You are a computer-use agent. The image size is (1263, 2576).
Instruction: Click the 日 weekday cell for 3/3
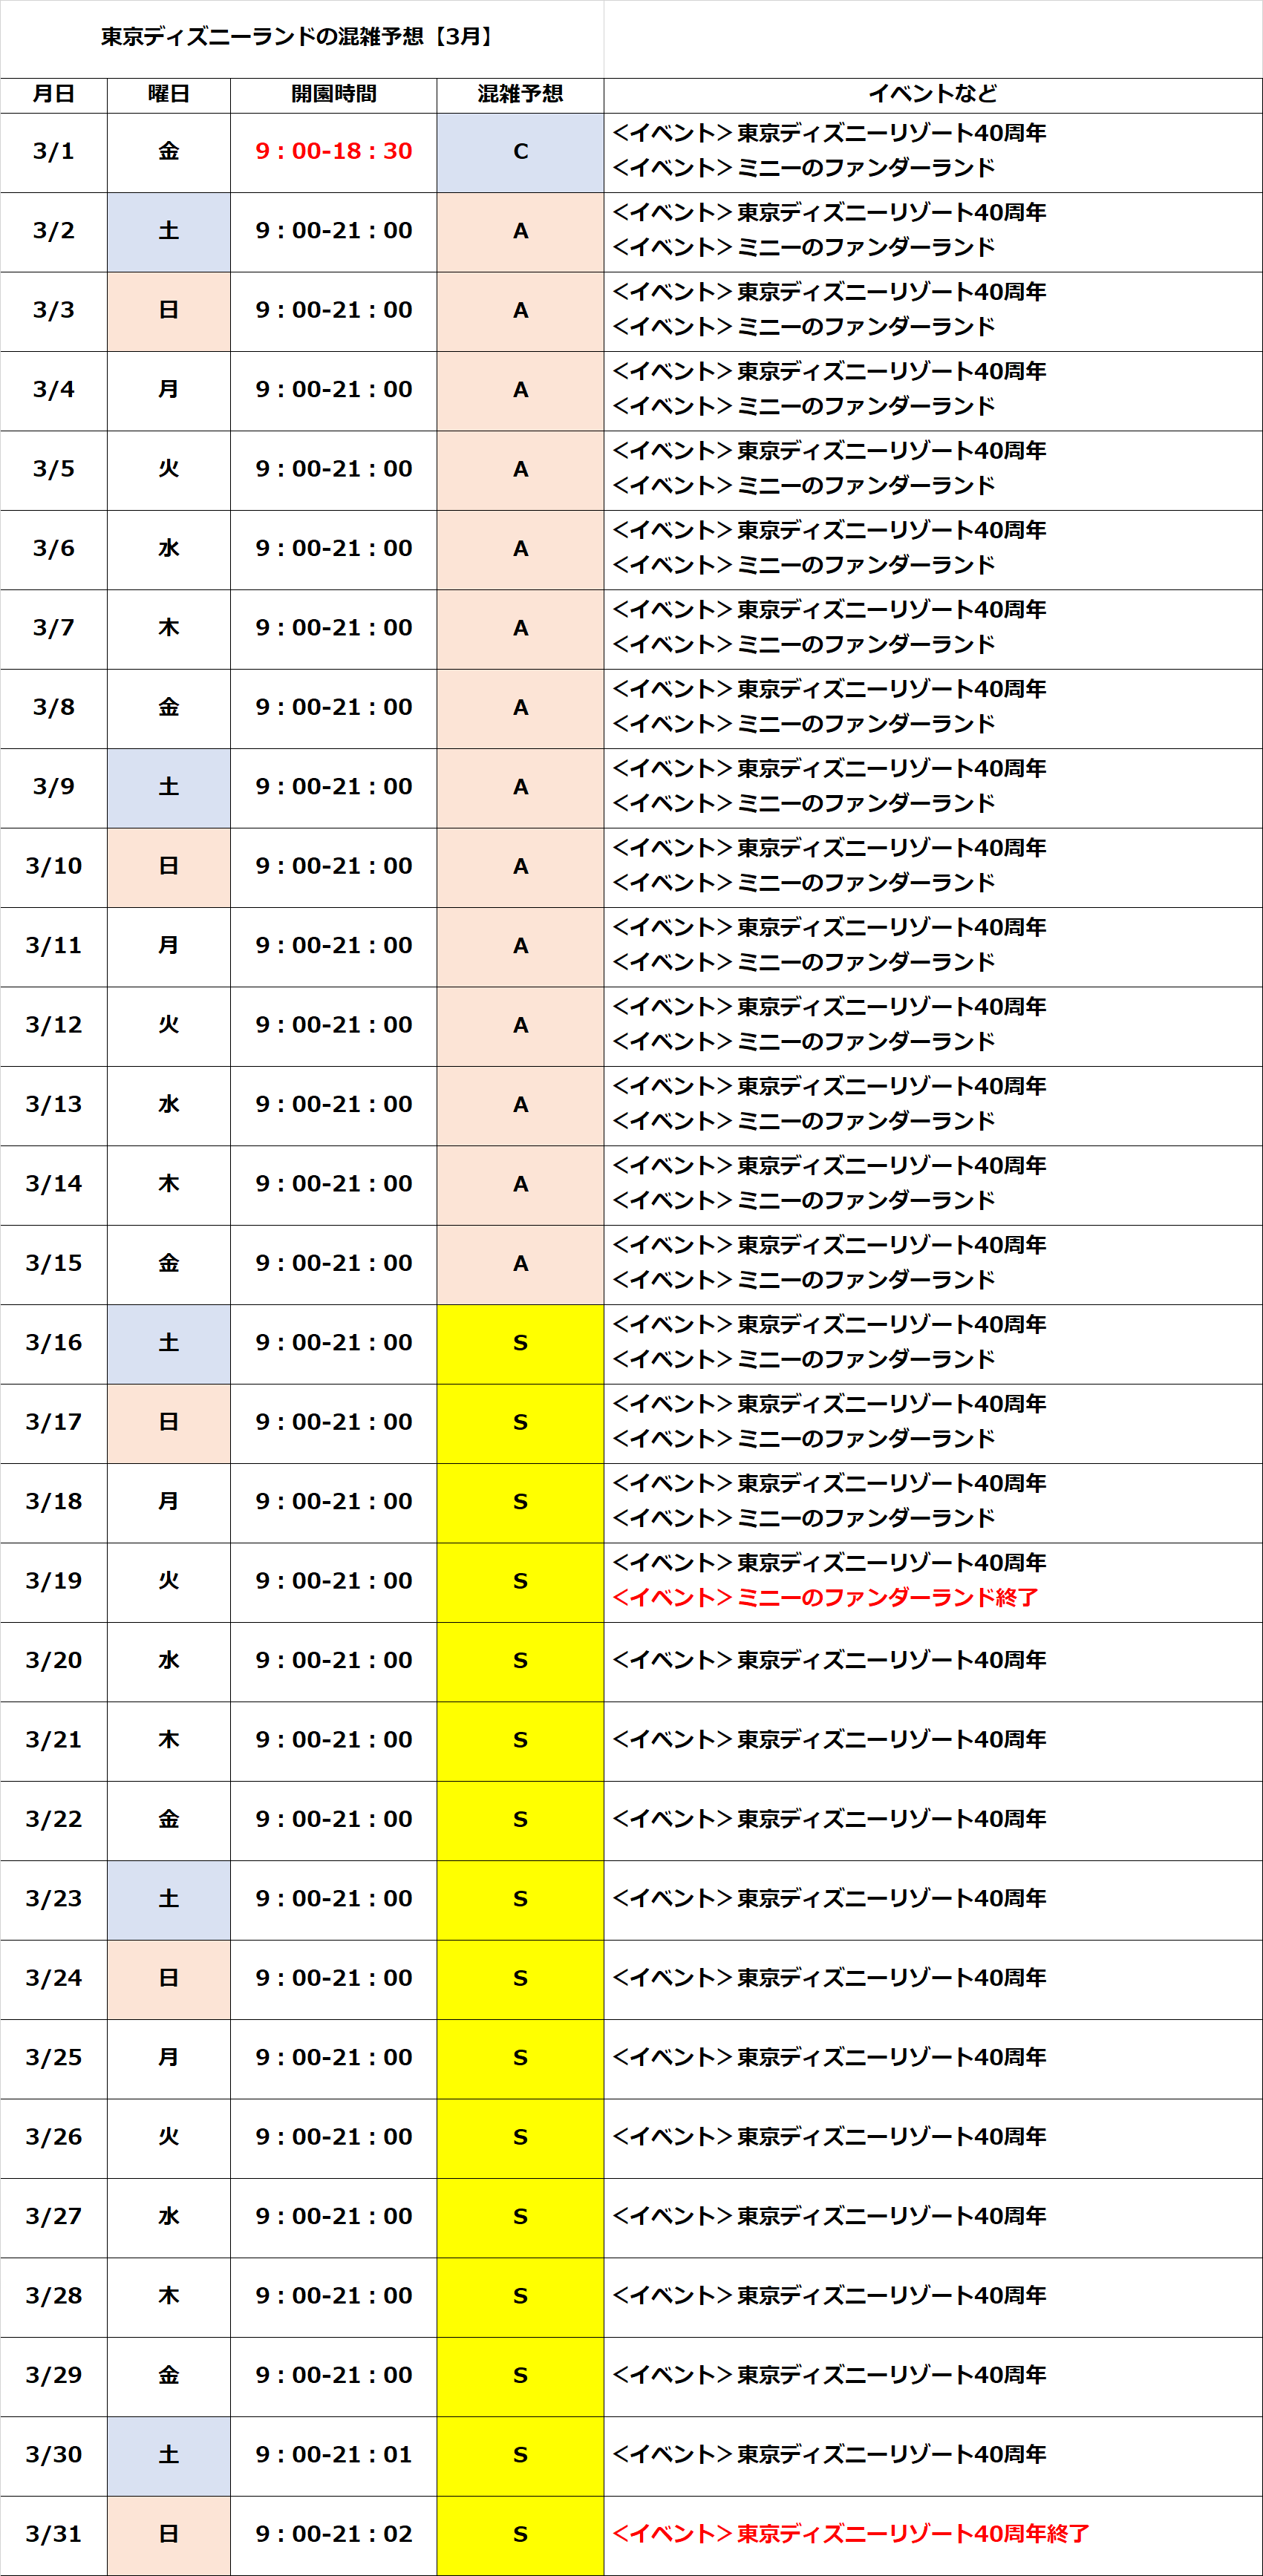[169, 311]
